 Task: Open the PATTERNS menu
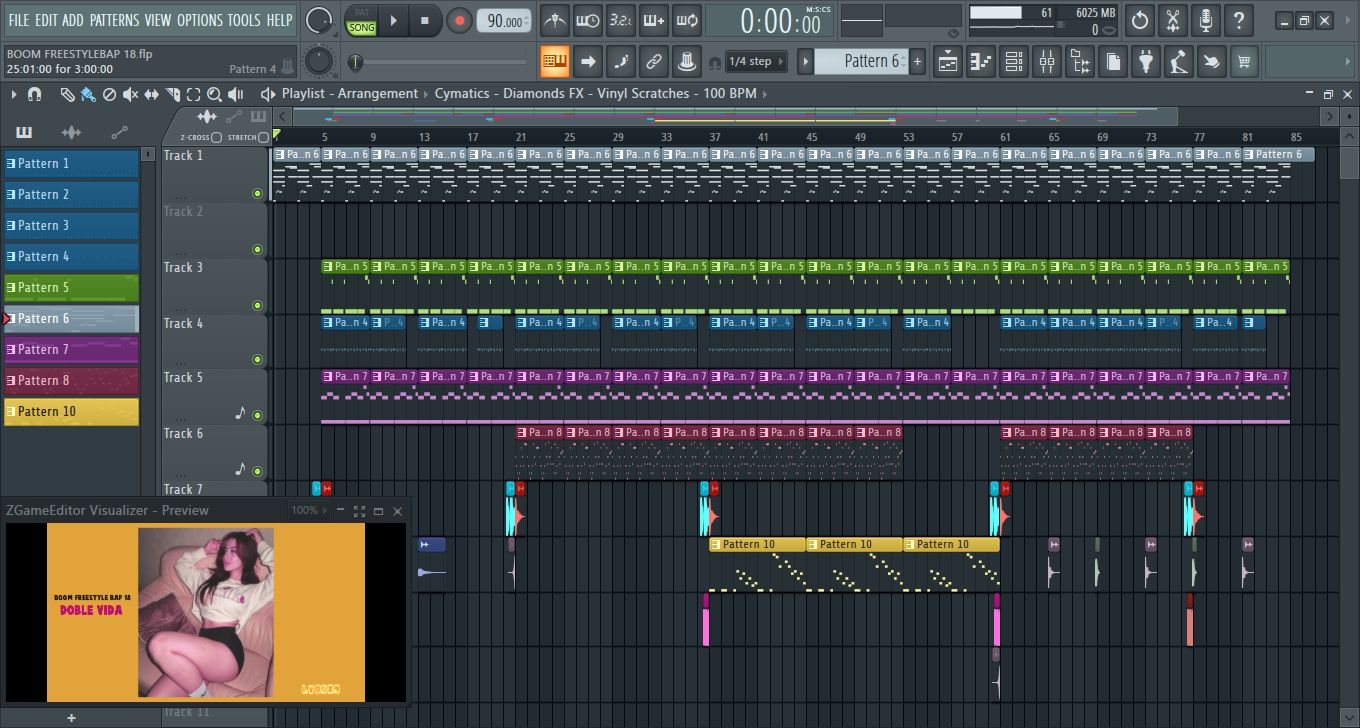pos(115,20)
